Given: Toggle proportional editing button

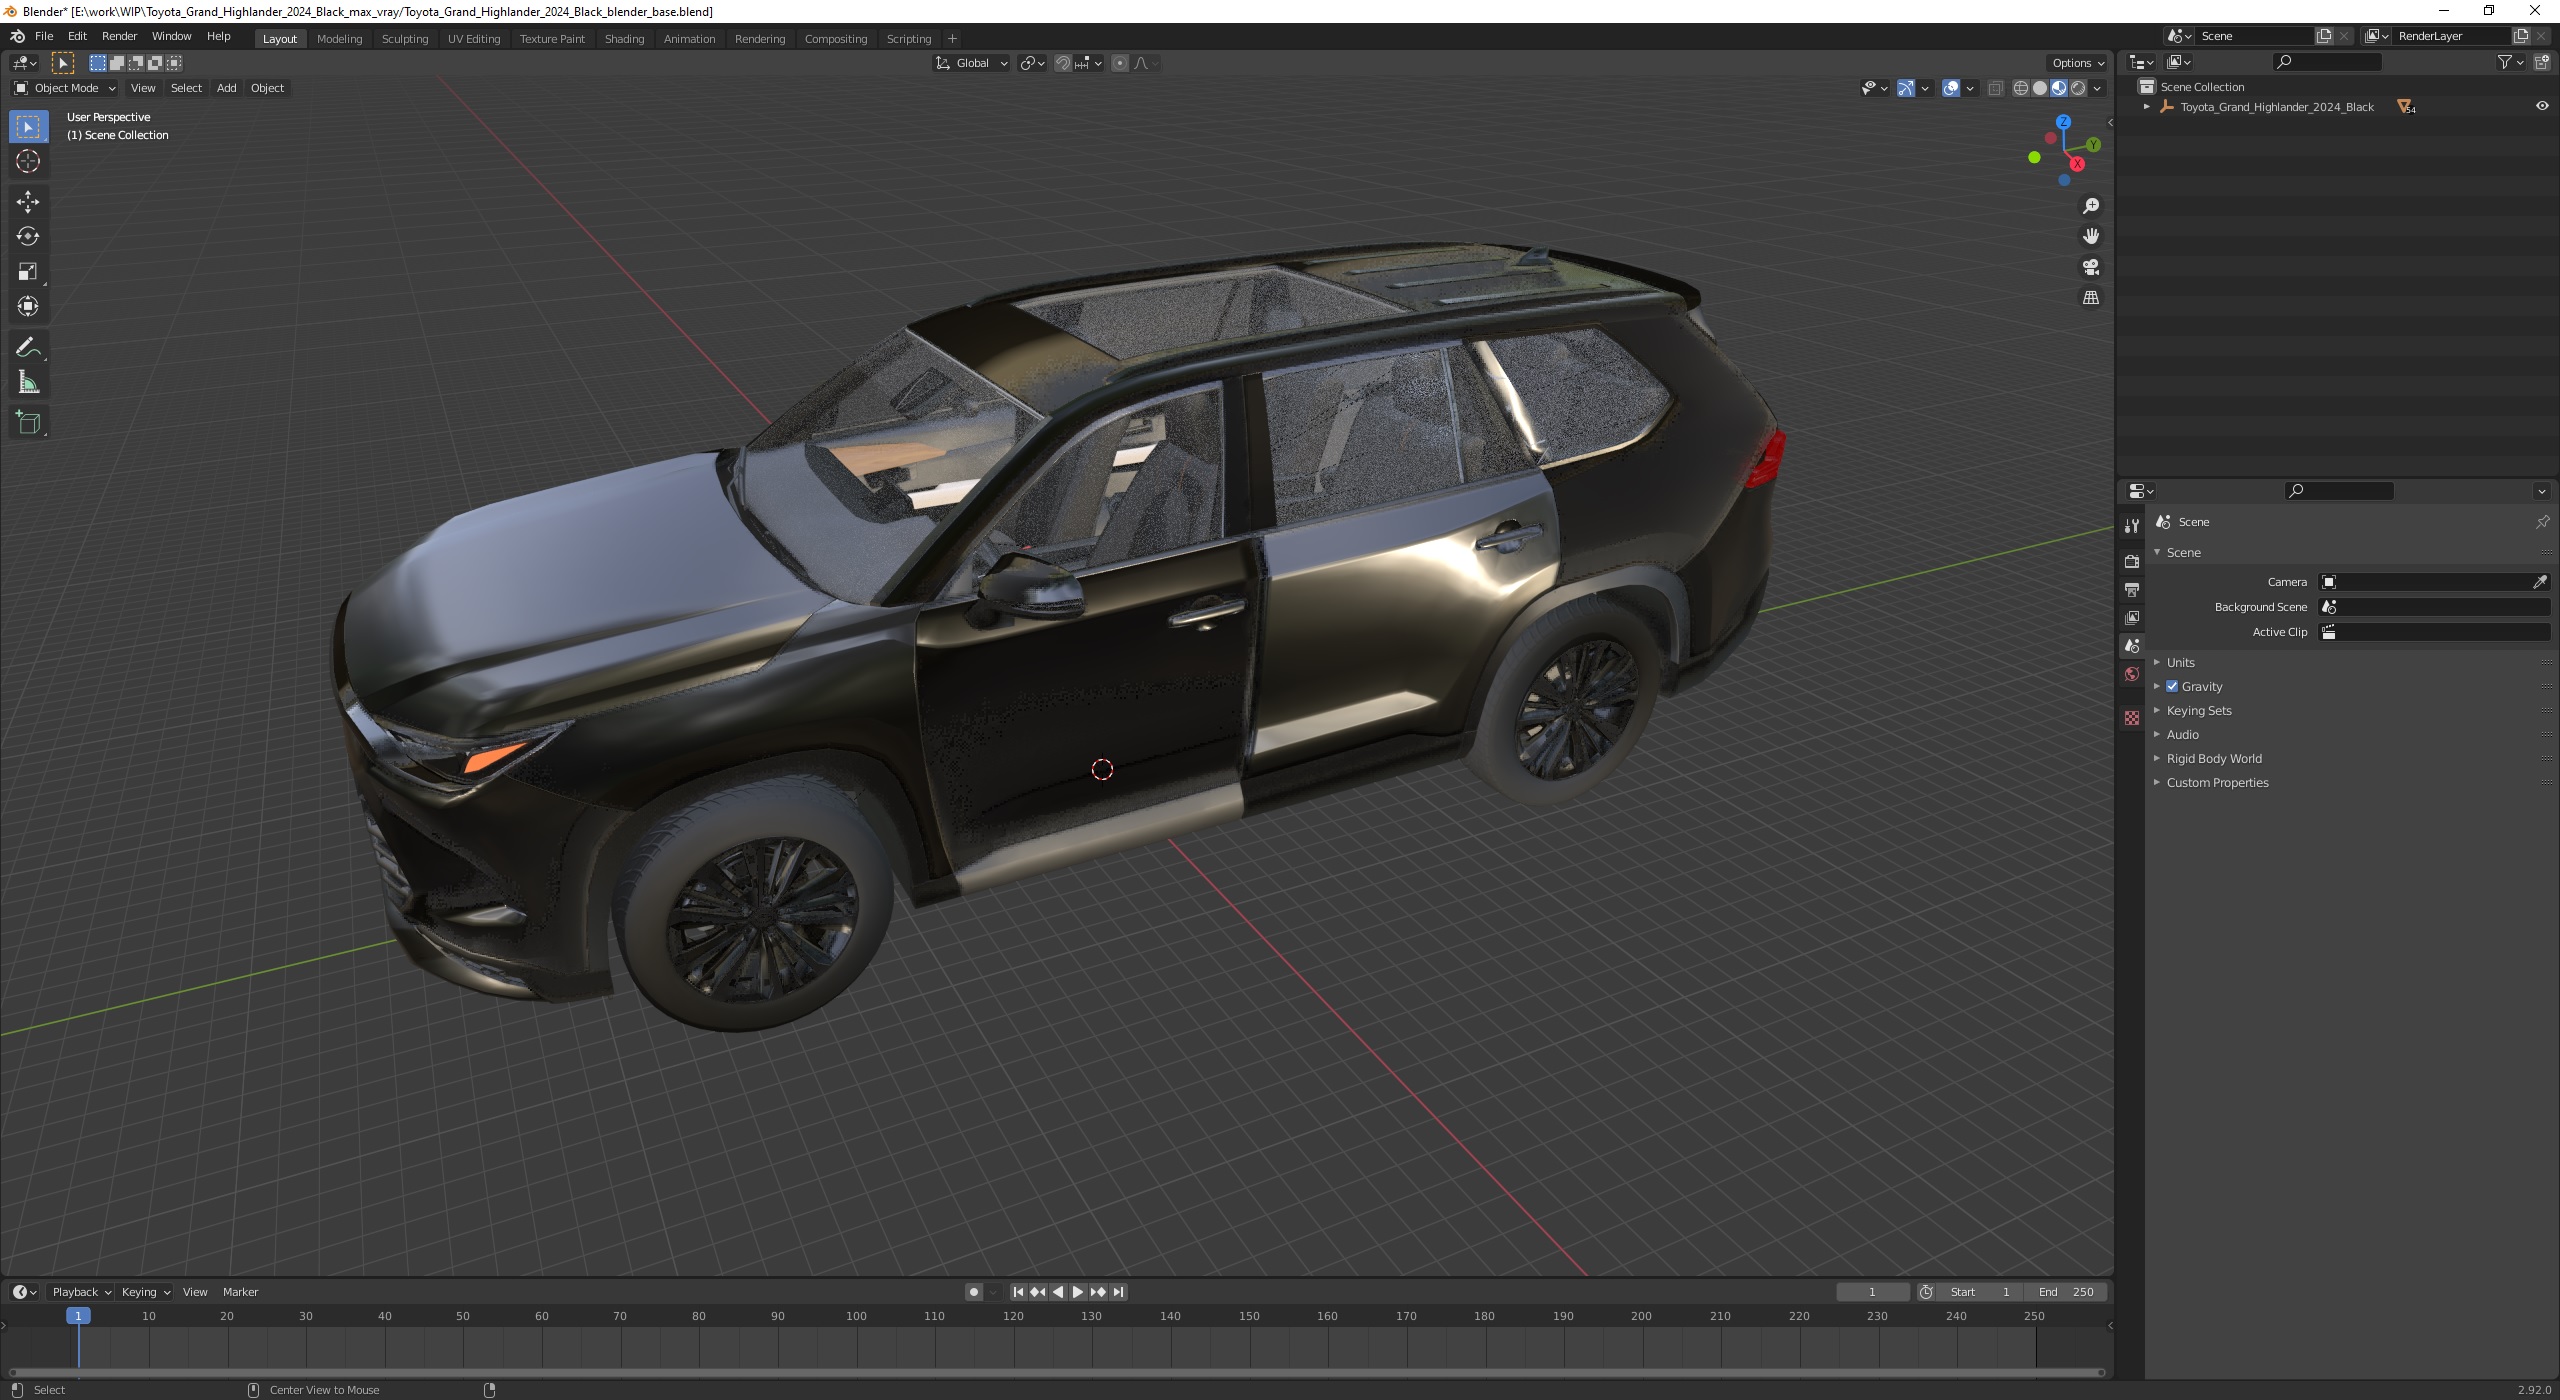Looking at the screenshot, I should tap(1120, 63).
